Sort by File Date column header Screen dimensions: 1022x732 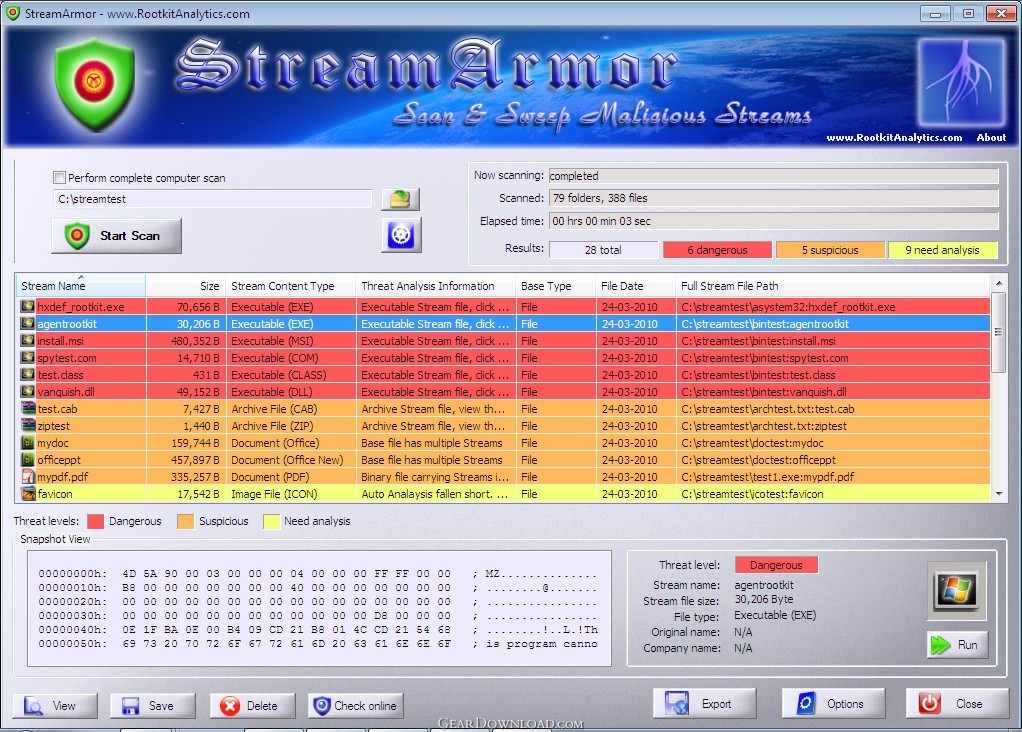click(636, 285)
